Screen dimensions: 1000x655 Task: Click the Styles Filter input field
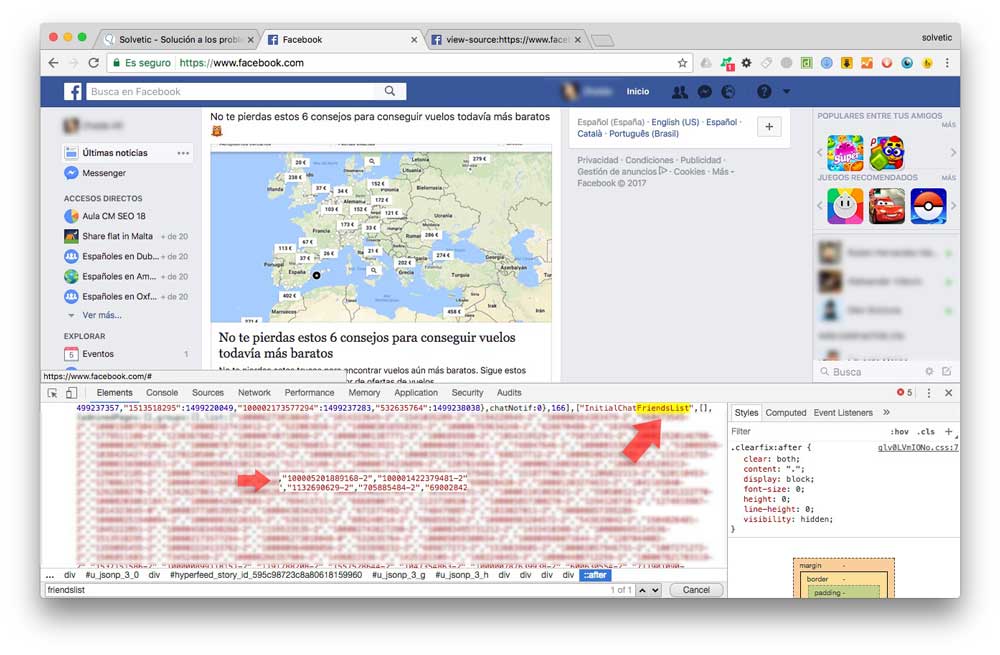pos(807,432)
